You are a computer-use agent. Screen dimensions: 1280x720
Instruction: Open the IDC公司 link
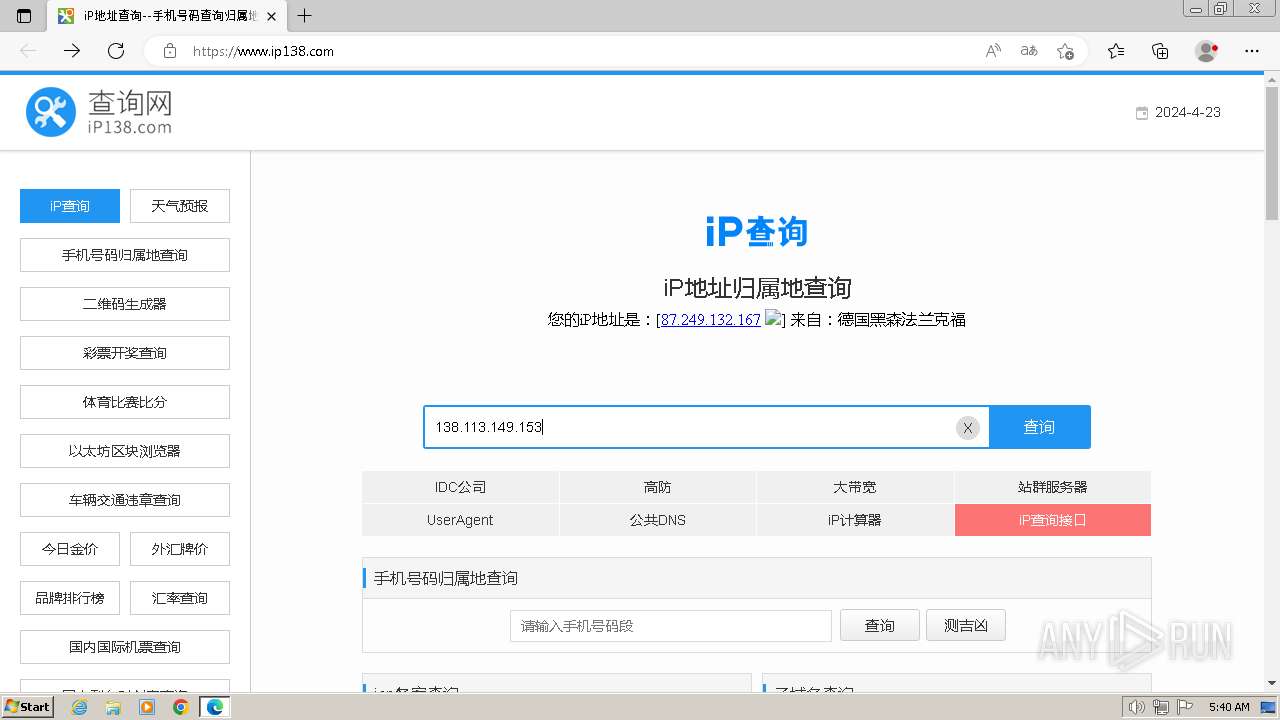460,487
